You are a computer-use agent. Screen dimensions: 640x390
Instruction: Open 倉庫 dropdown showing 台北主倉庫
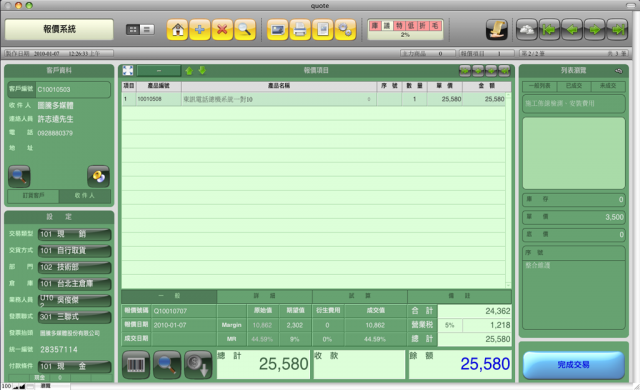pyautogui.click(x=74, y=284)
